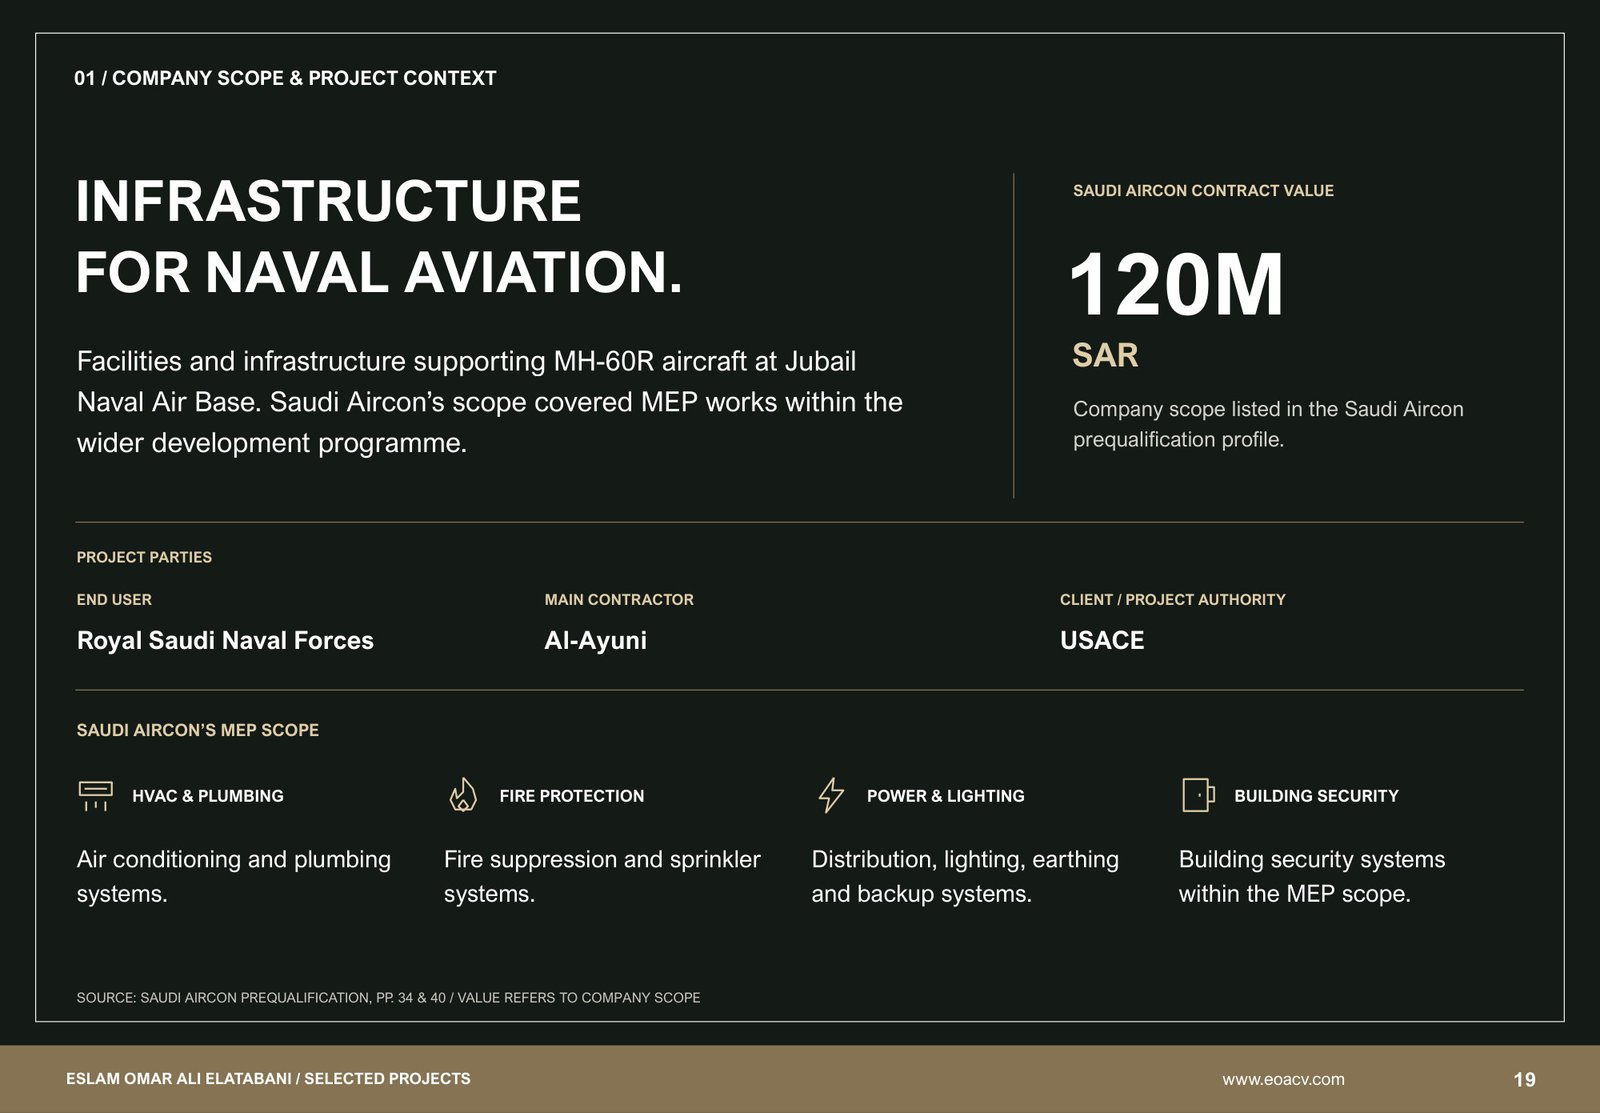This screenshot has width=1600, height=1113.
Task: Click the Royal Saudi Naval Forces text
Action: [x=225, y=640]
